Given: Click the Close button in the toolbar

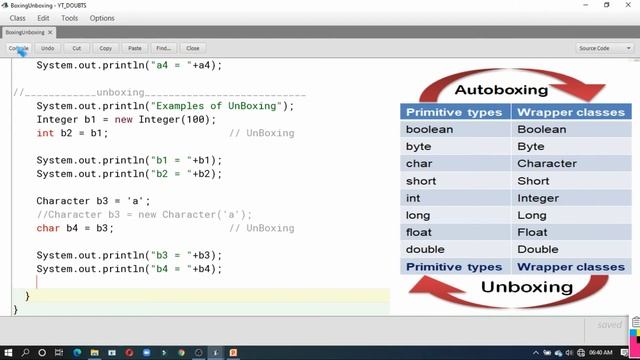Looking at the screenshot, I should point(193,48).
